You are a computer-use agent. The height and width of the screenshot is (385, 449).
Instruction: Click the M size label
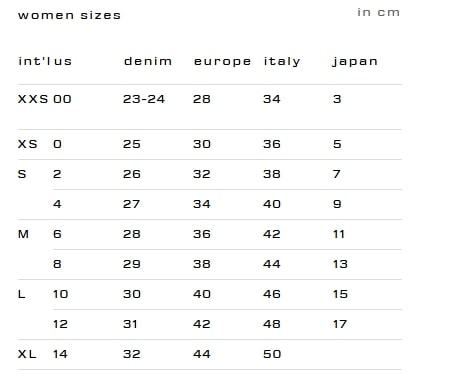click(23, 234)
